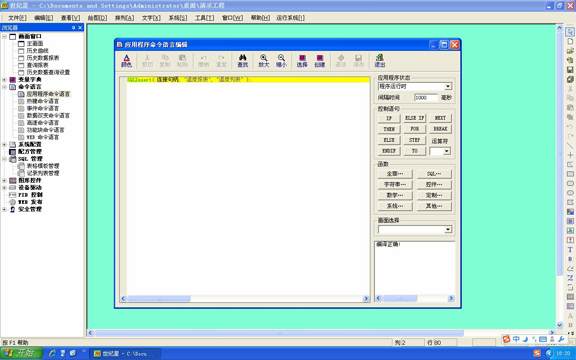
Task: Open the 画面选择 screen selection dropdown
Action: point(448,230)
